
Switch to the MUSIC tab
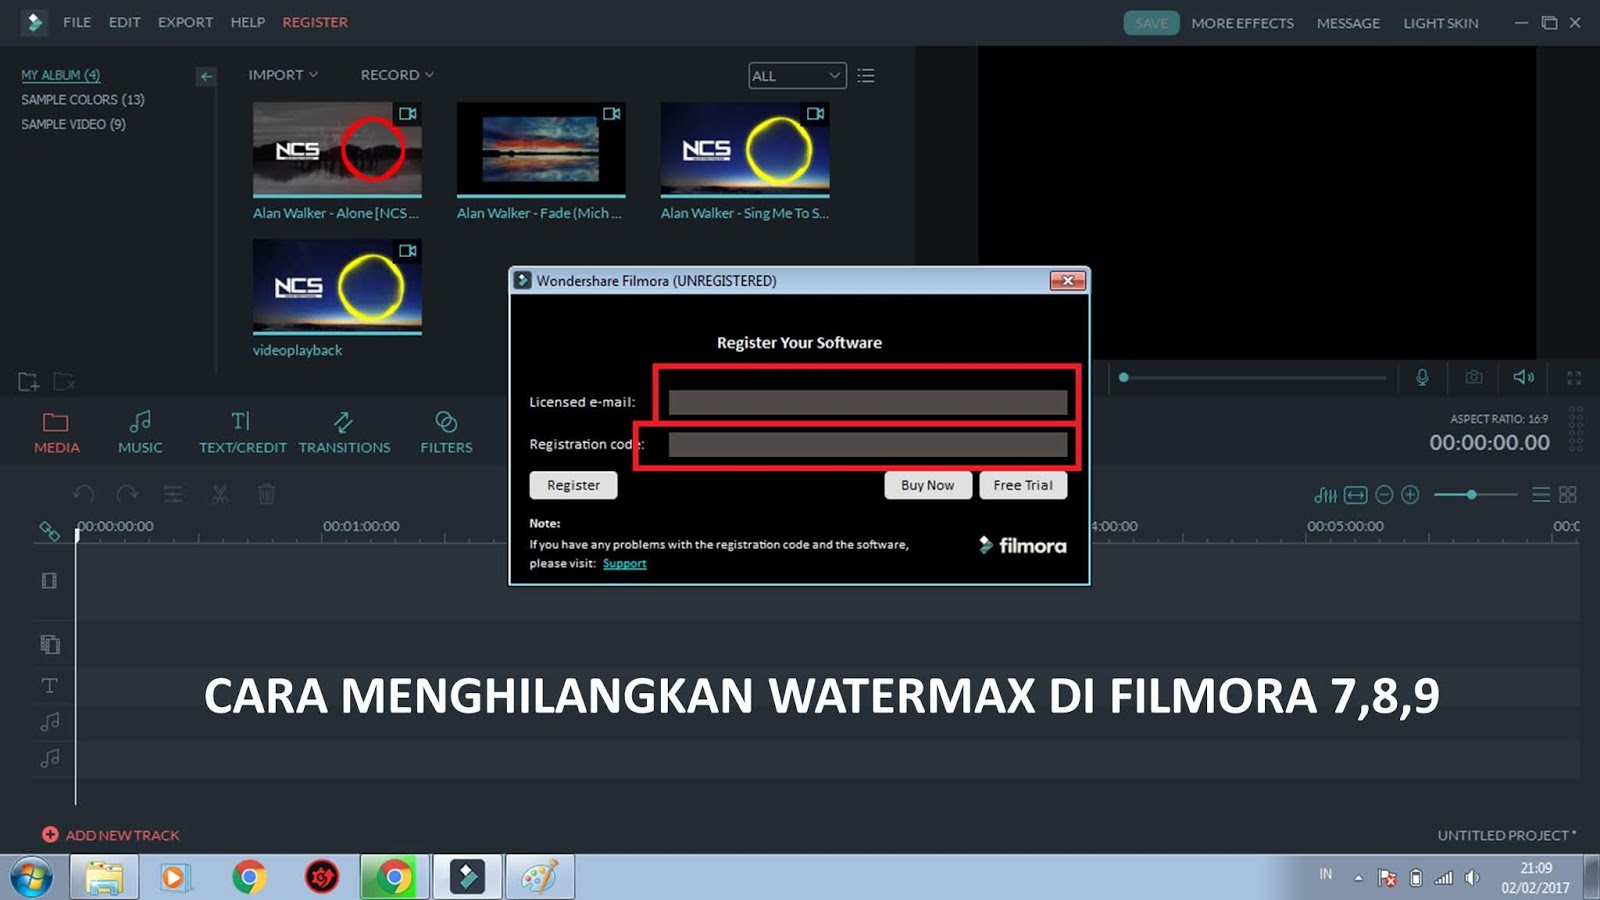[x=140, y=433]
